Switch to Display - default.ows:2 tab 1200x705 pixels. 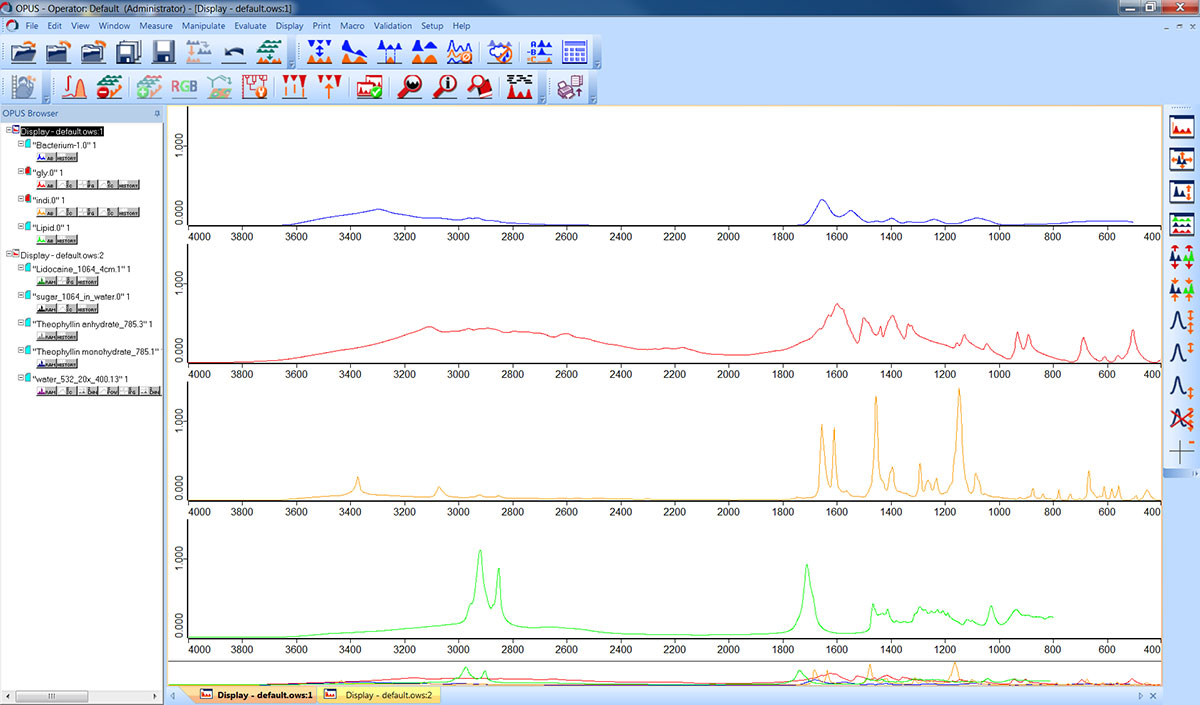click(x=388, y=694)
